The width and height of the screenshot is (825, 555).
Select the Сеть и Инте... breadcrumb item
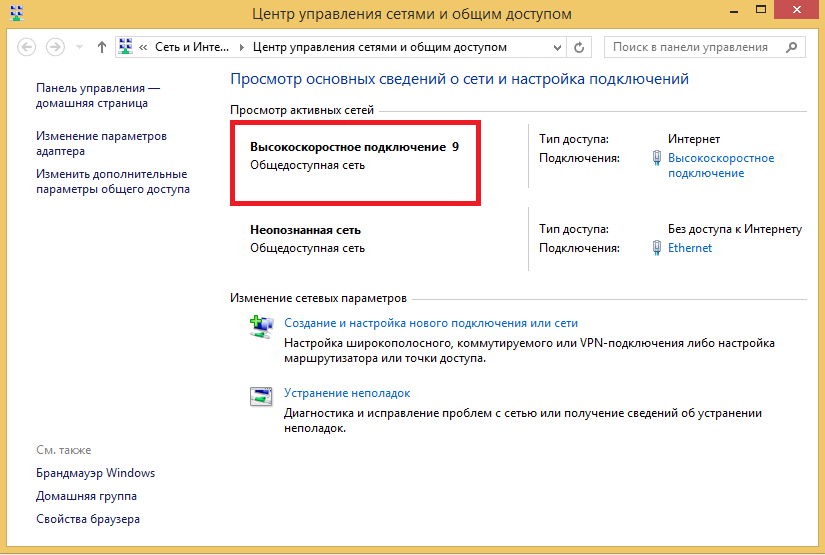[193, 47]
